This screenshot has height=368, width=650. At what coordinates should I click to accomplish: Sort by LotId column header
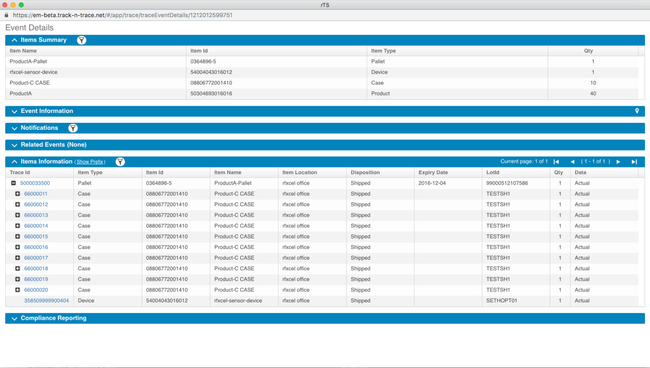coord(493,172)
